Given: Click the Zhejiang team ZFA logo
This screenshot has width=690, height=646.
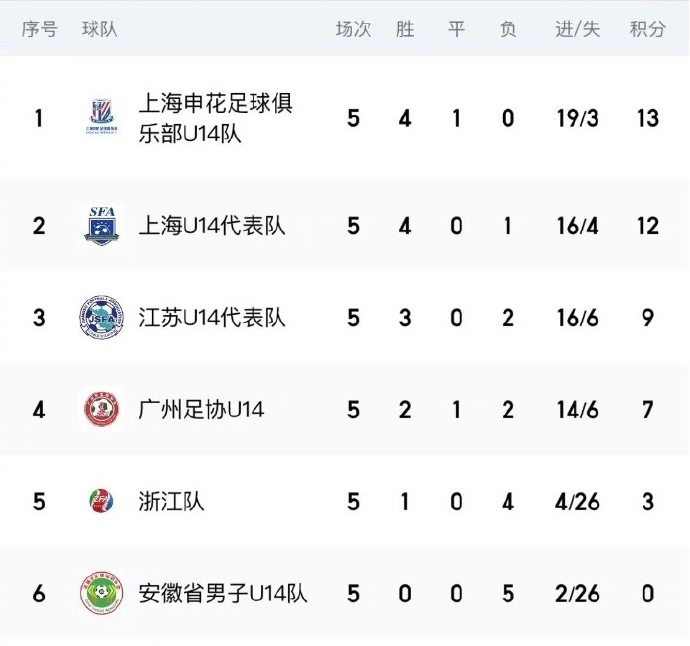Looking at the screenshot, I should pos(101,501).
